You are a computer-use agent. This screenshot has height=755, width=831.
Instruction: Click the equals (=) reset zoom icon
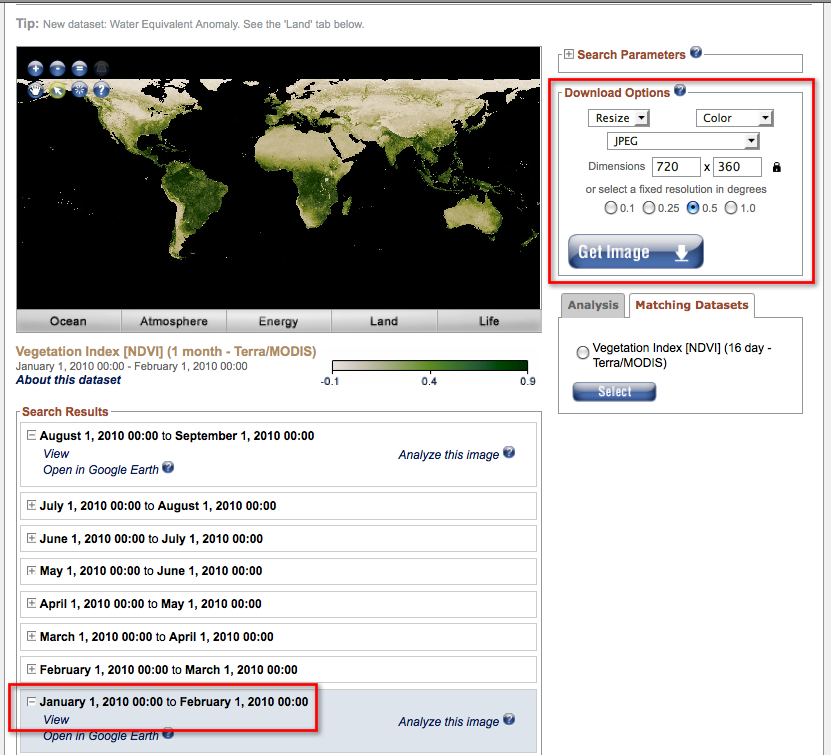(79, 69)
